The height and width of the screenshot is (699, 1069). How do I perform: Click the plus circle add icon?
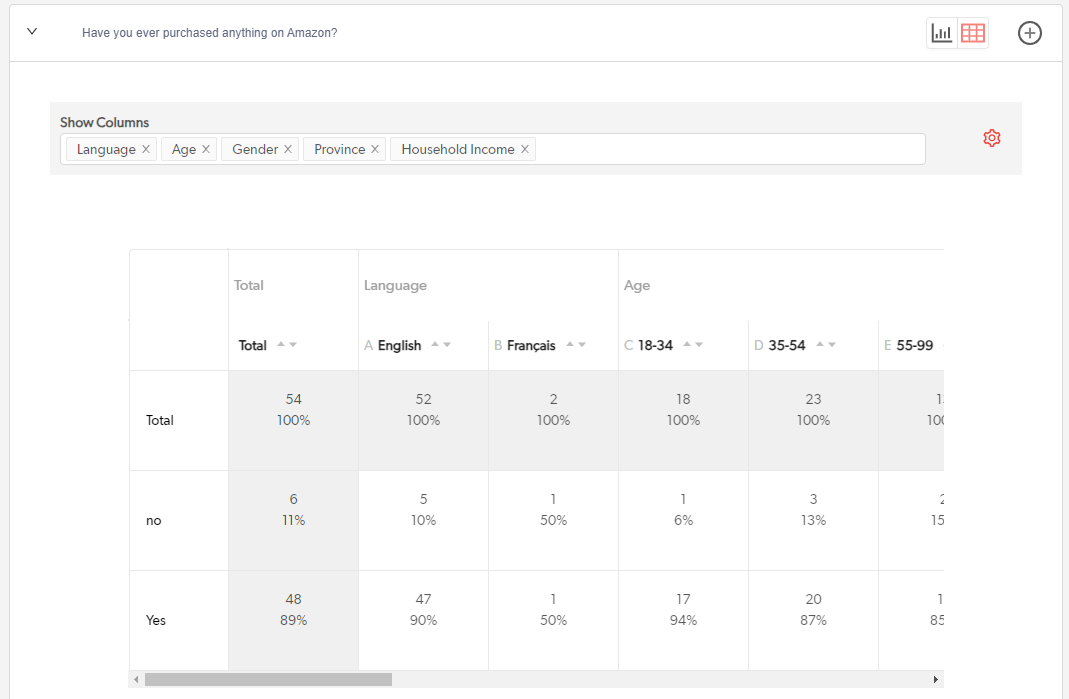[1029, 33]
